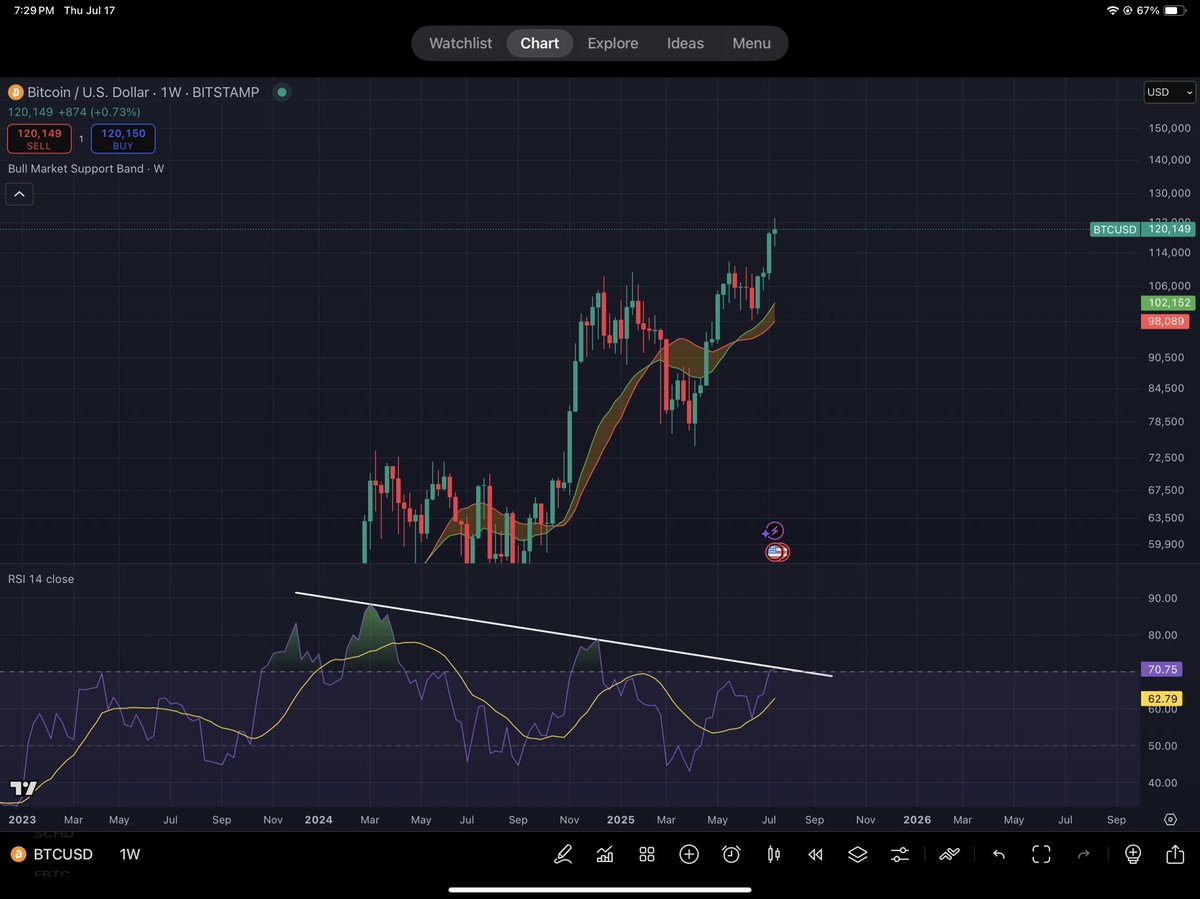The width and height of the screenshot is (1200, 899).
Task: Tap the replay rewind icon
Action: click(x=815, y=854)
